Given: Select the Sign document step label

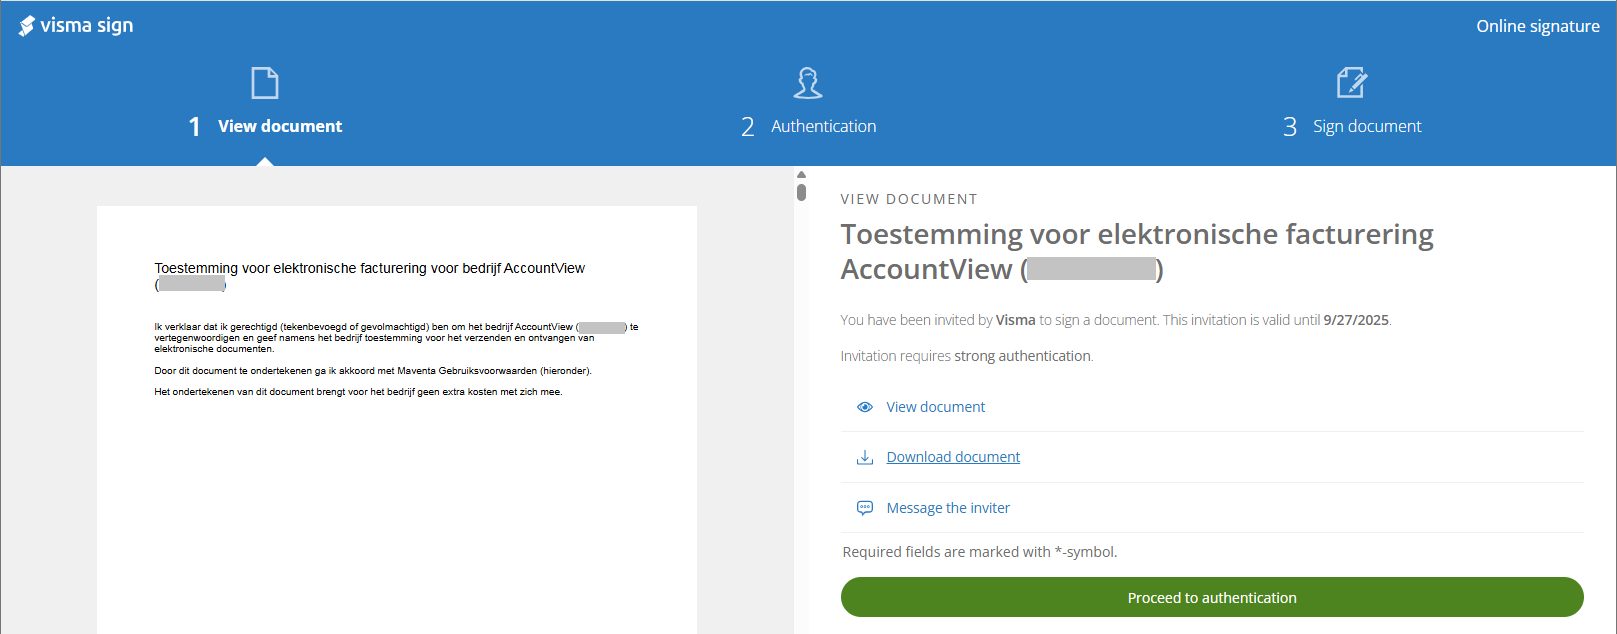Looking at the screenshot, I should (x=1366, y=126).
